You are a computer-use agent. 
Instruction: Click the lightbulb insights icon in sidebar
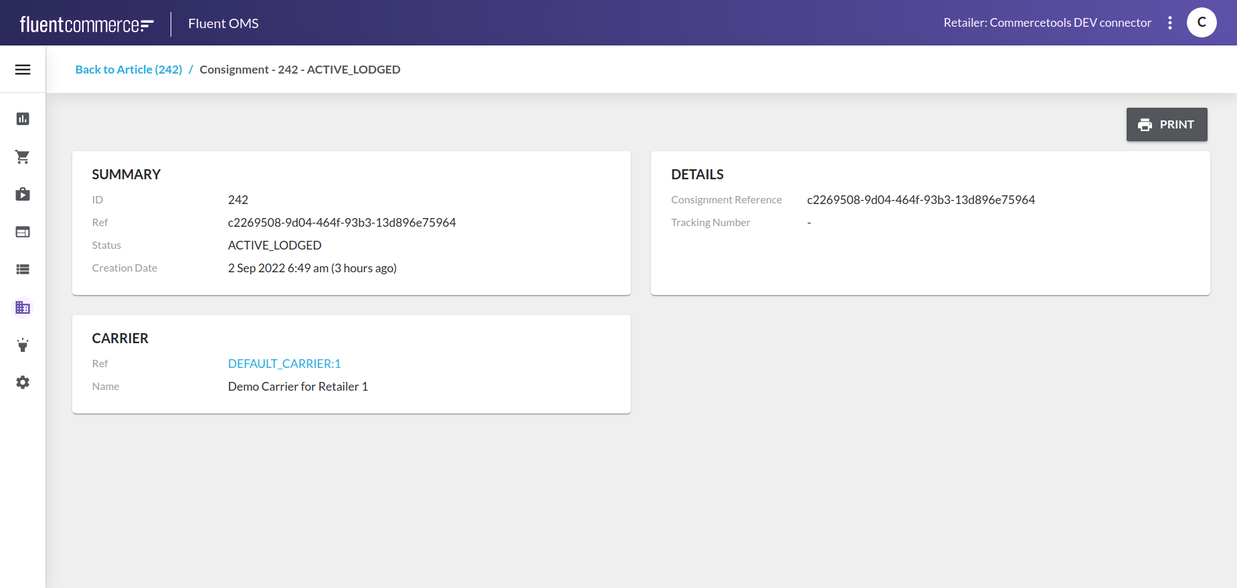[22, 345]
